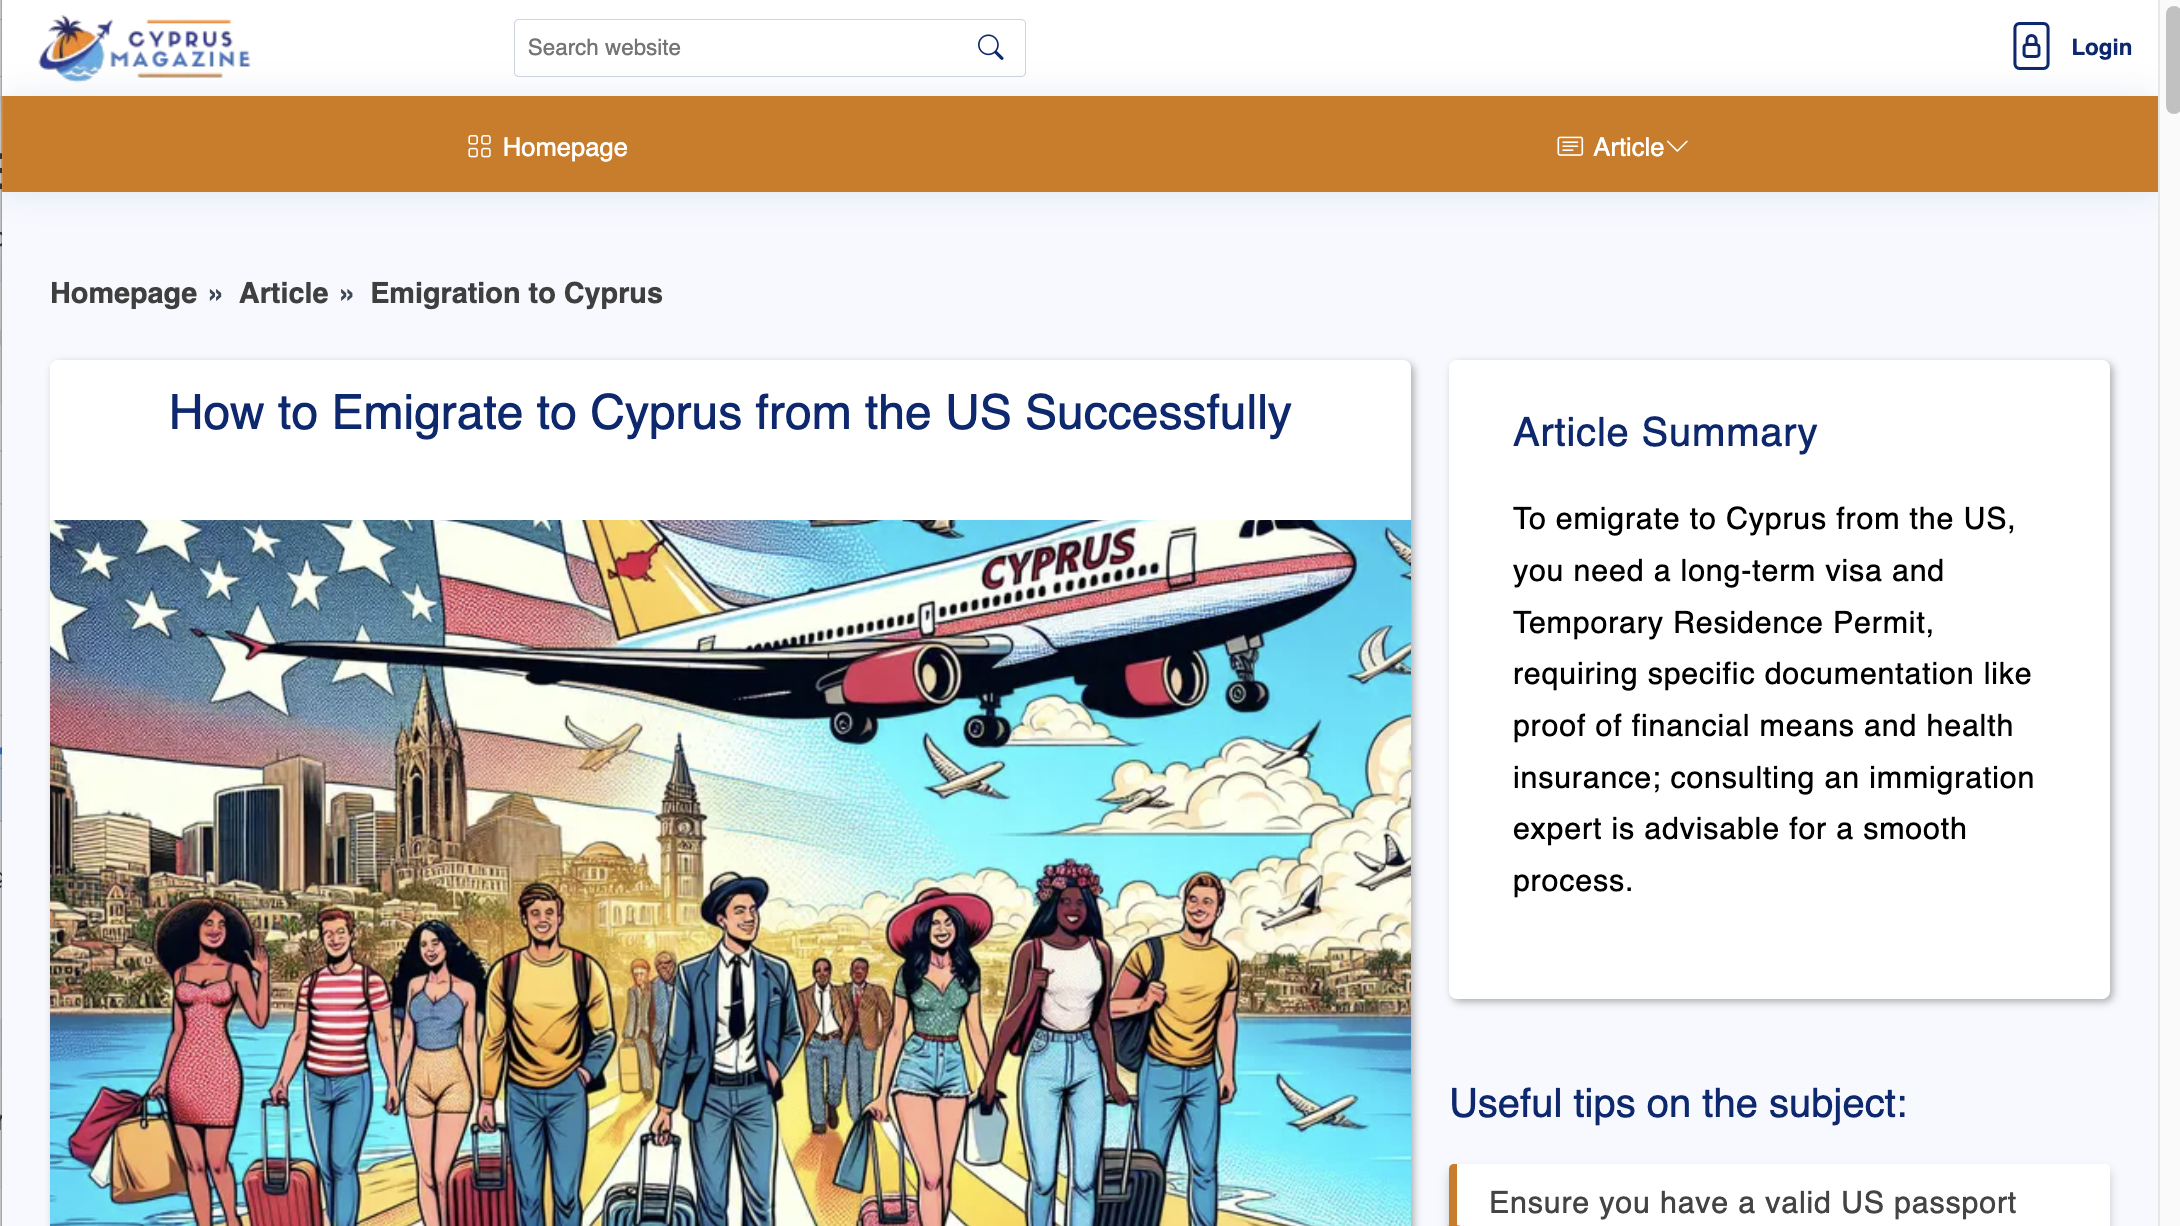Image resolution: width=2180 pixels, height=1226 pixels.
Task: Click the article headline about emigrating to Cyprus
Action: pyautogui.click(x=728, y=412)
